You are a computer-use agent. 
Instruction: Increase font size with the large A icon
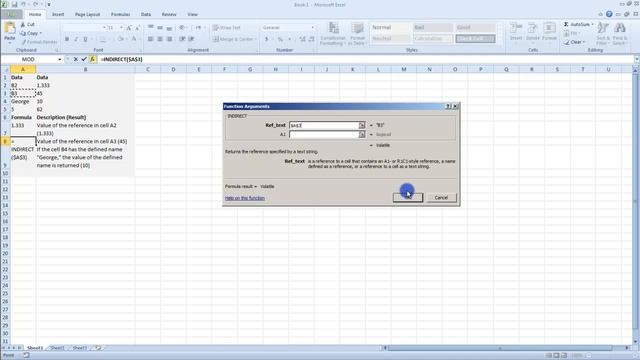click(129, 28)
